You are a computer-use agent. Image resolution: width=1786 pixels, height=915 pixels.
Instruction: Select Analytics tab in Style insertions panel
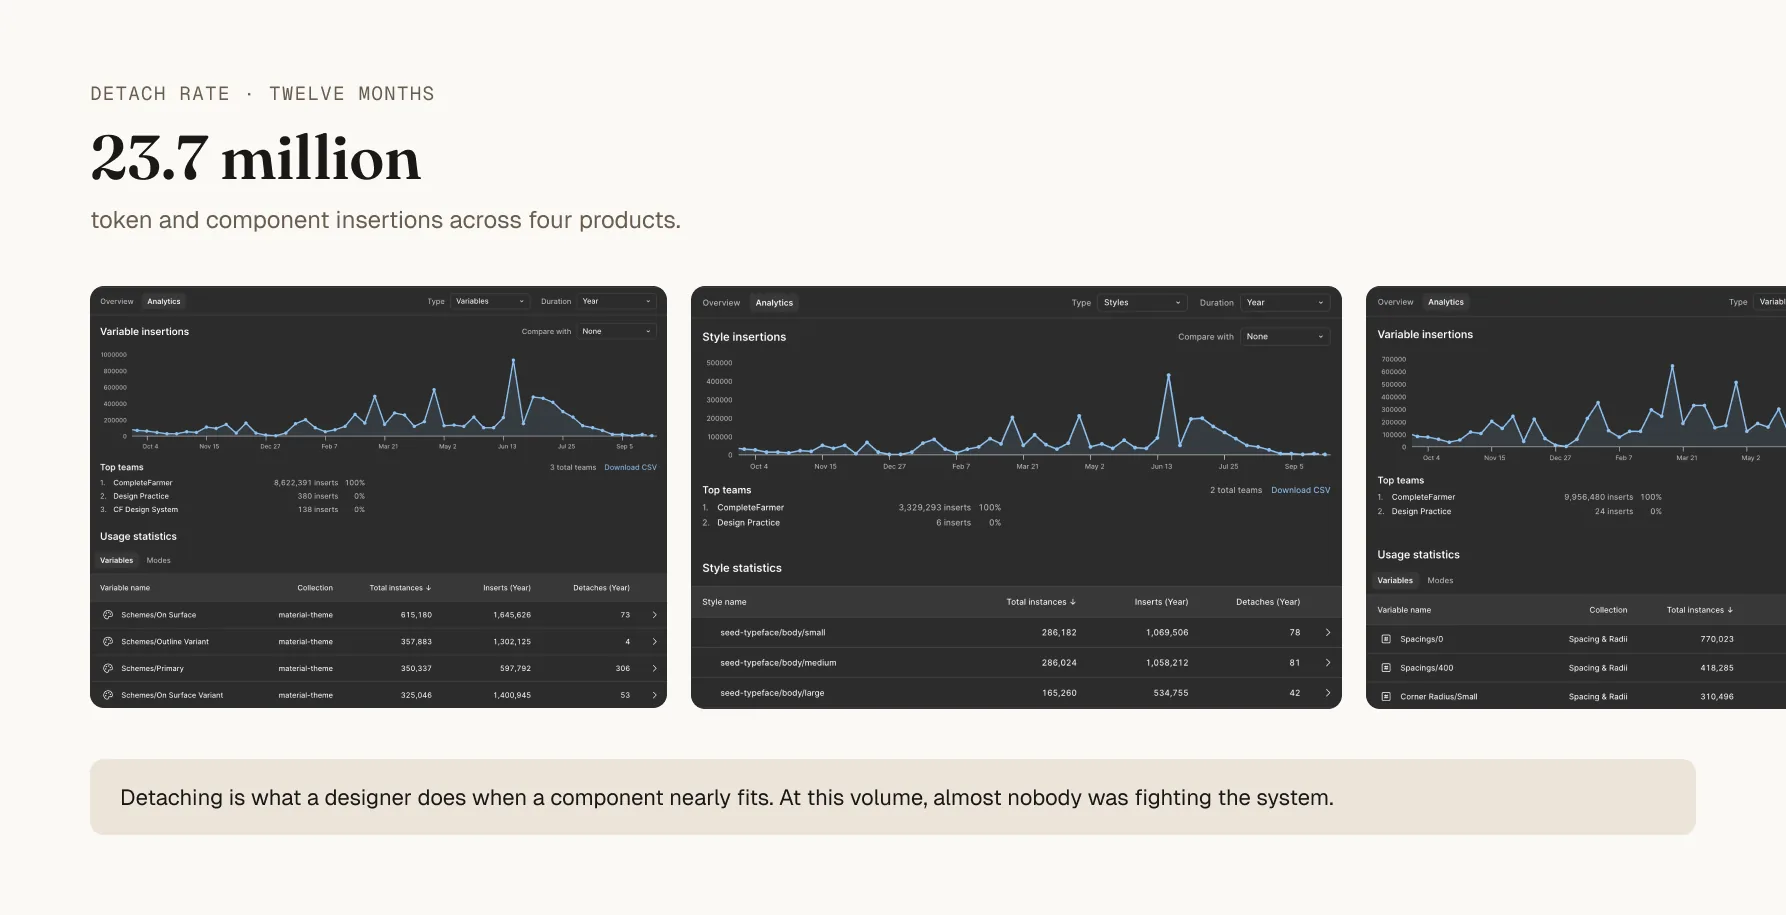[x=774, y=303]
